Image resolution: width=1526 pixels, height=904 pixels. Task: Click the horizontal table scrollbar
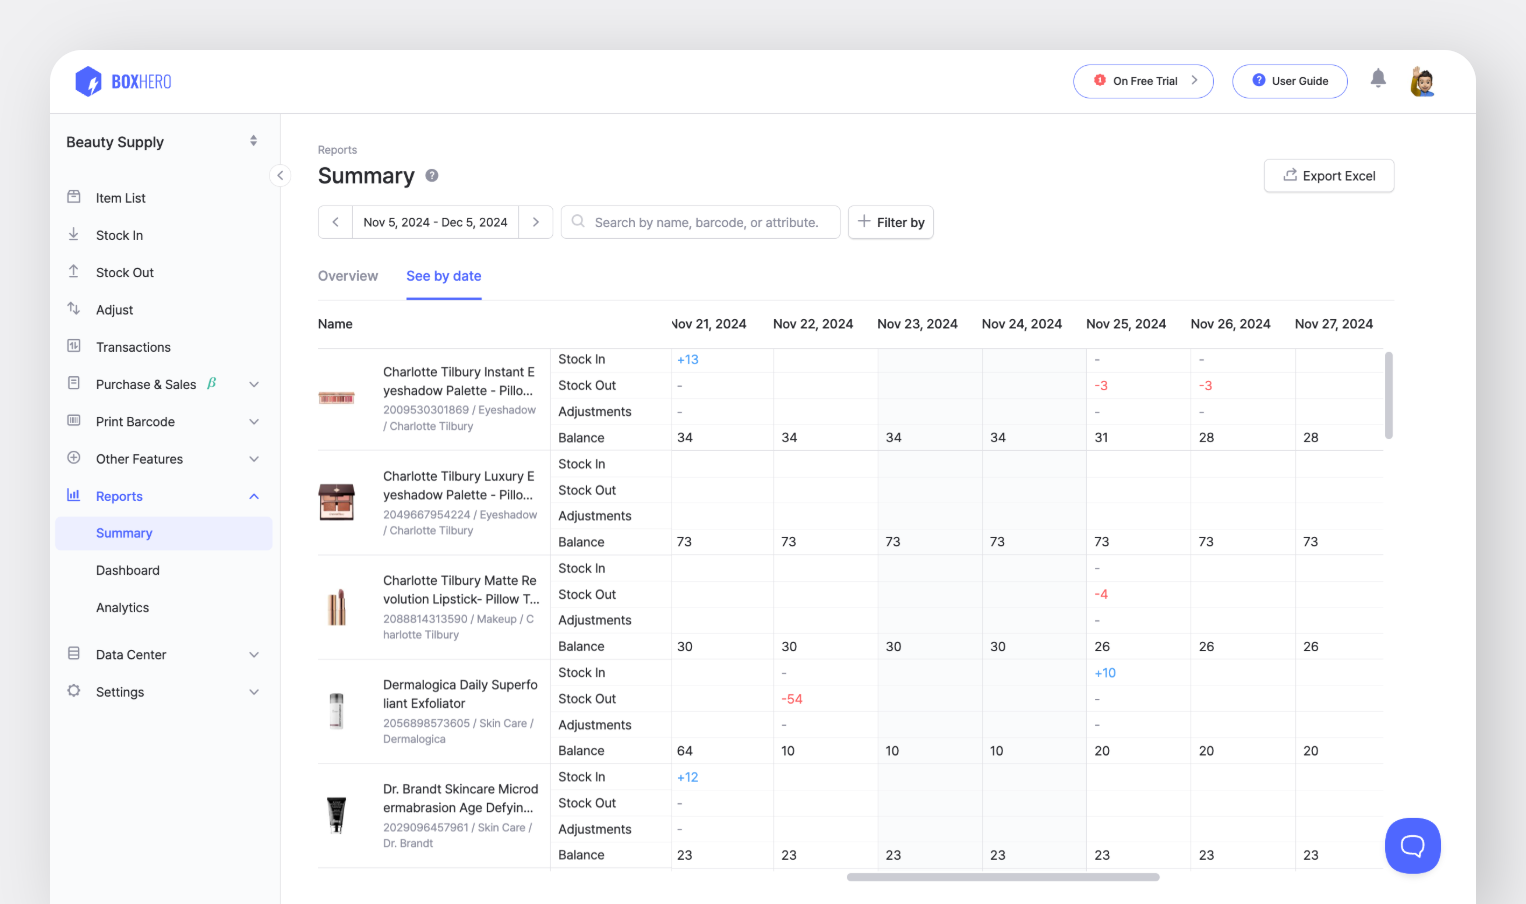tap(1003, 877)
